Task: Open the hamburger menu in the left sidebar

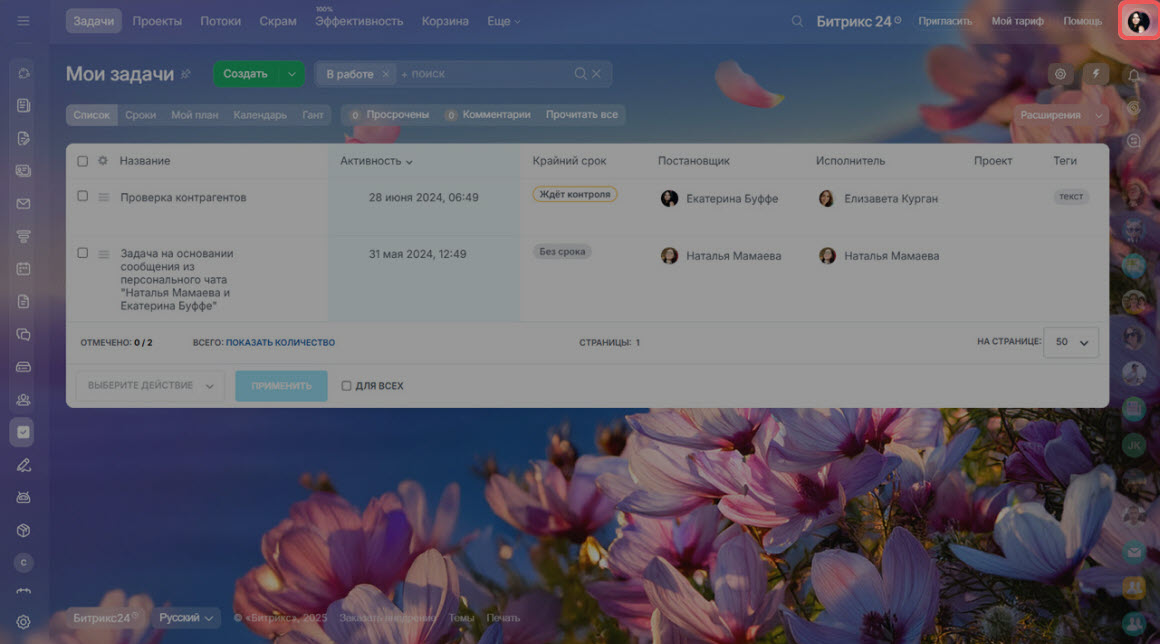Action: 24,21
